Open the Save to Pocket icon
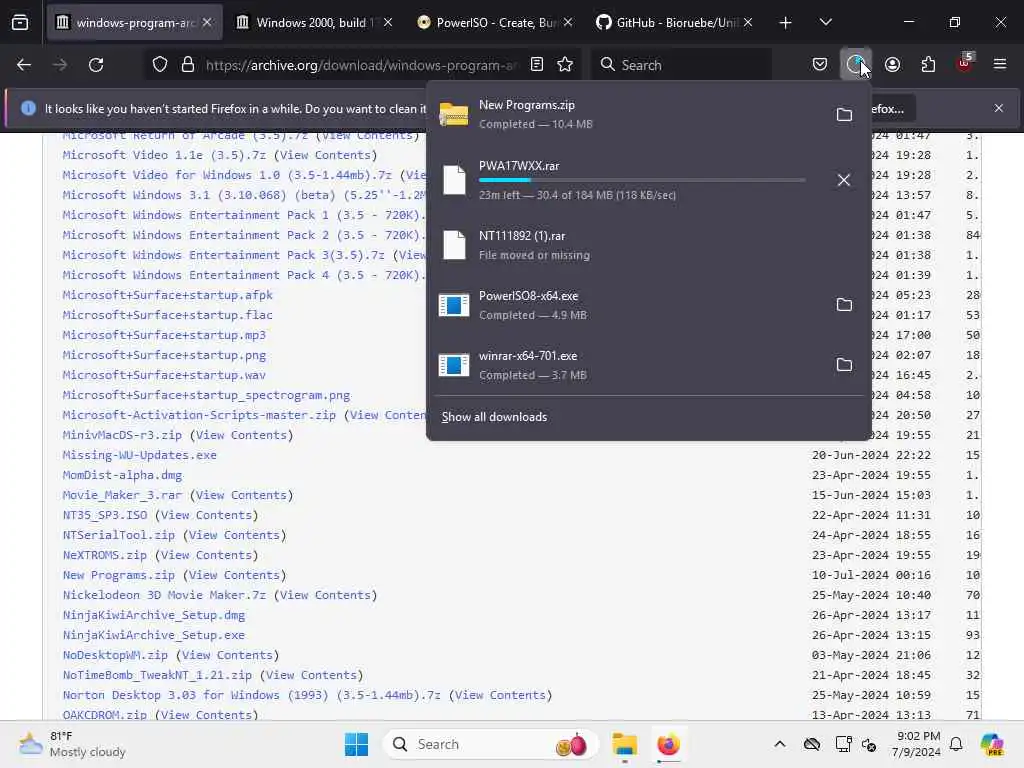Viewport: 1024px width, 768px height. (x=820, y=65)
